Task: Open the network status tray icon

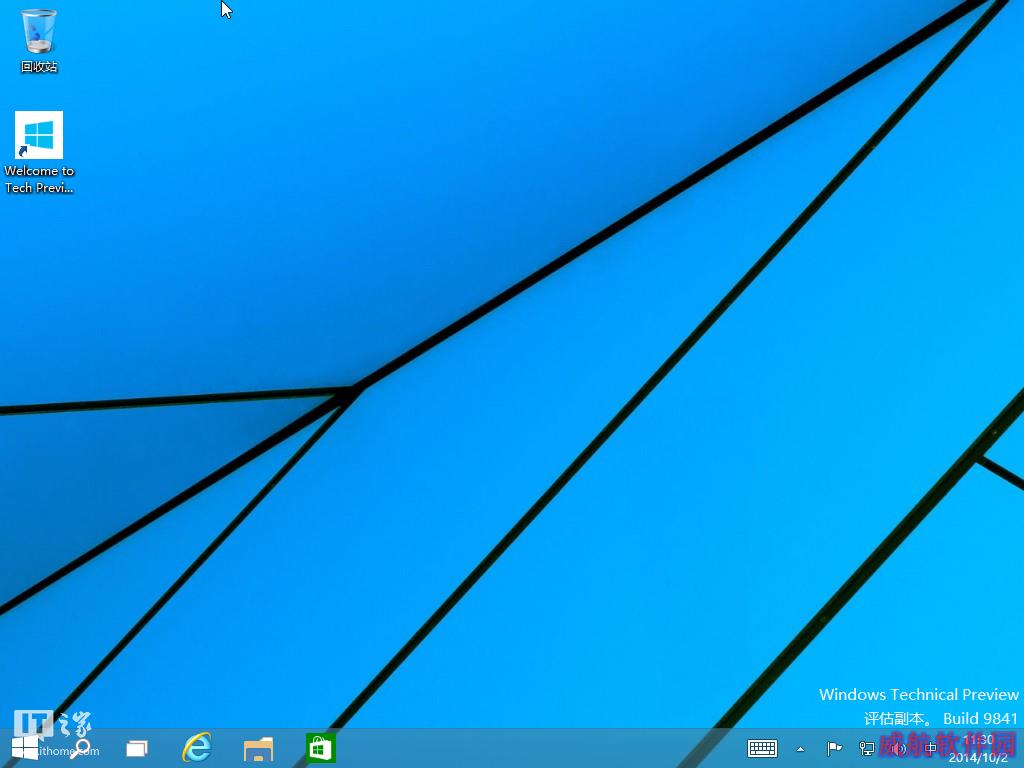Action: point(867,748)
